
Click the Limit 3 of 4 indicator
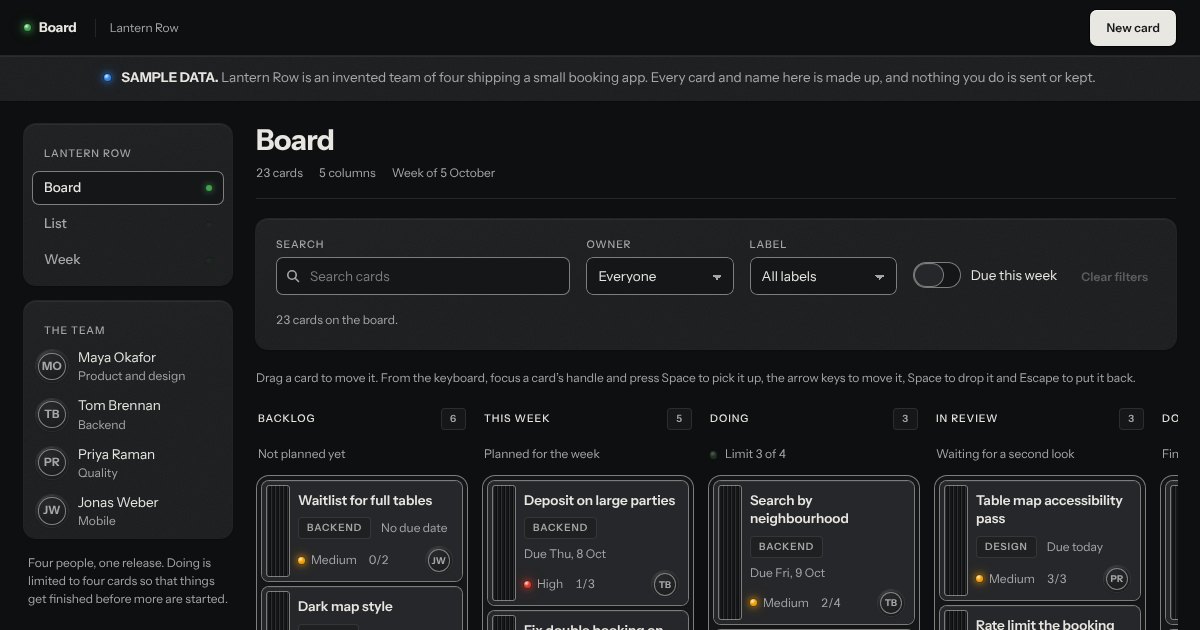[x=748, y=454]
